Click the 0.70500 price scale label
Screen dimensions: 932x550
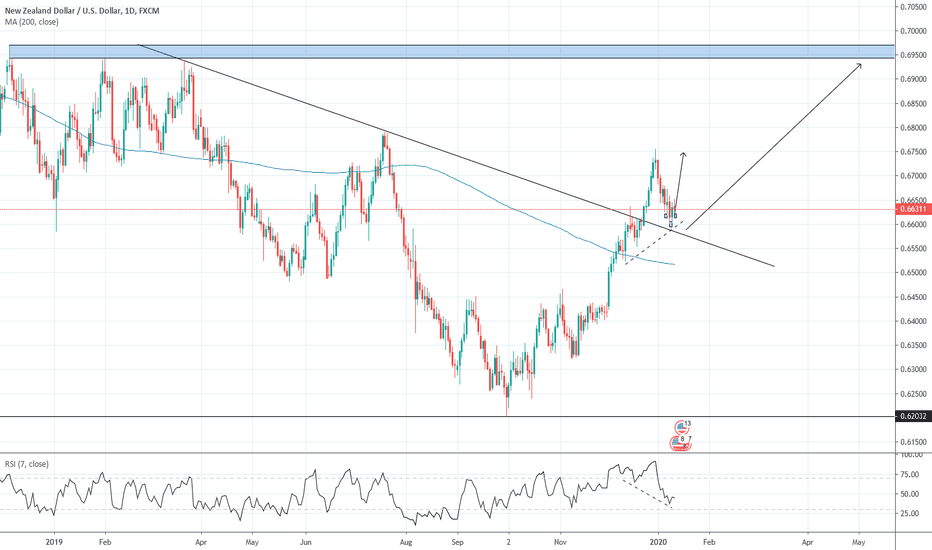pyautogui.click(x=912, y=6)
